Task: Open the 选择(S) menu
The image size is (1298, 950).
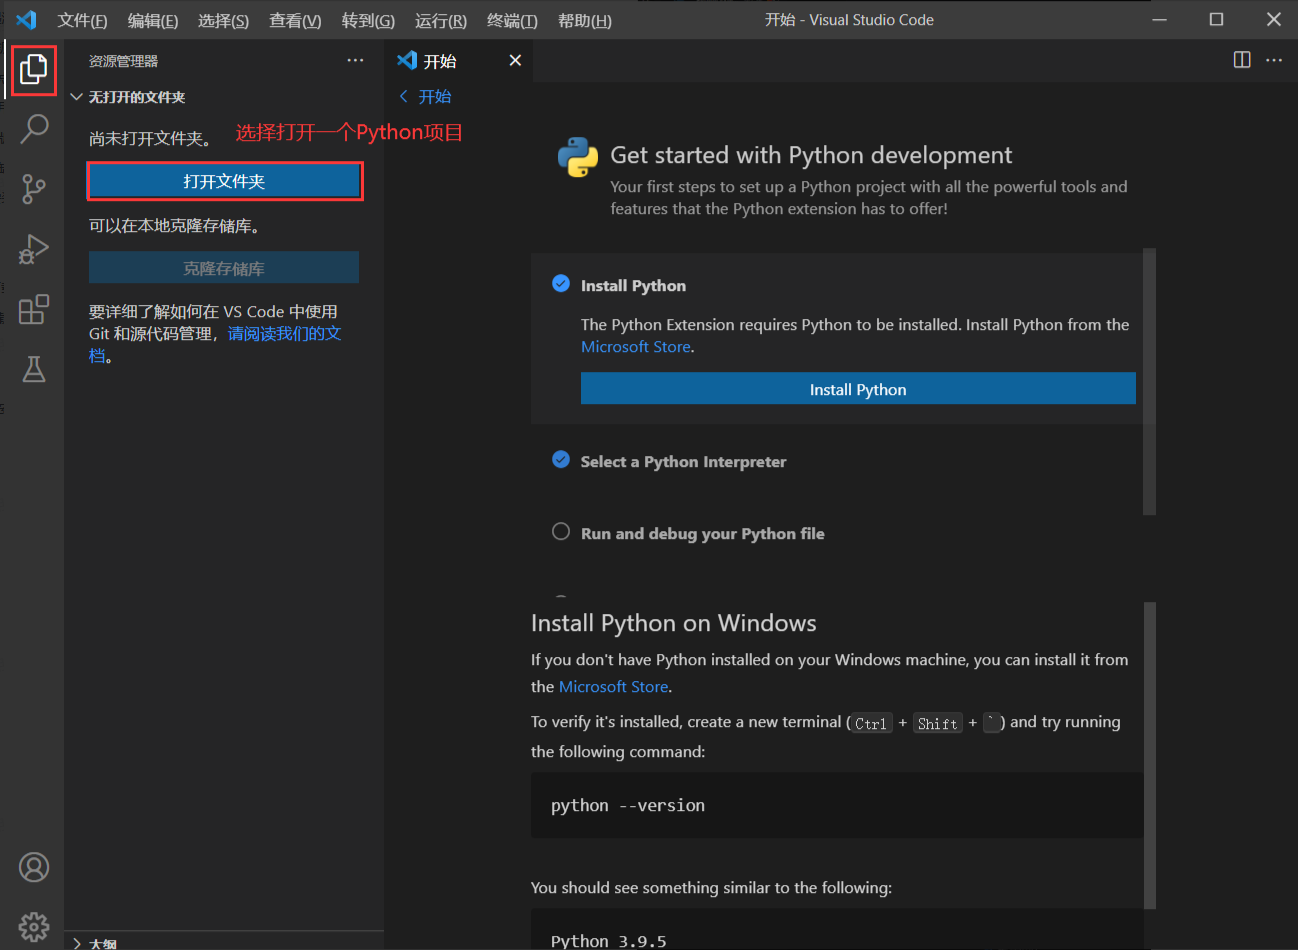Action: pyautogui.click(x=223, y=21)
